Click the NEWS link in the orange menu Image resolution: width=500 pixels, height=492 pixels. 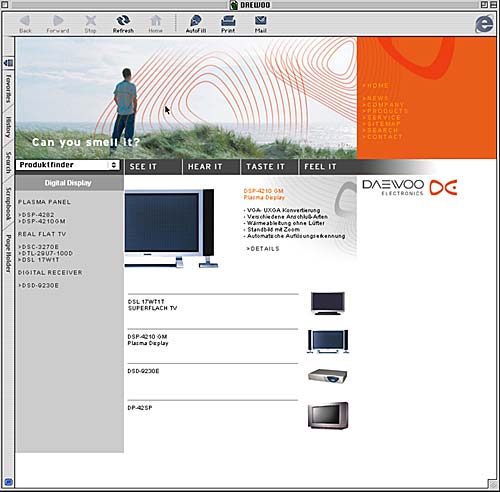[x=376, y=98]
